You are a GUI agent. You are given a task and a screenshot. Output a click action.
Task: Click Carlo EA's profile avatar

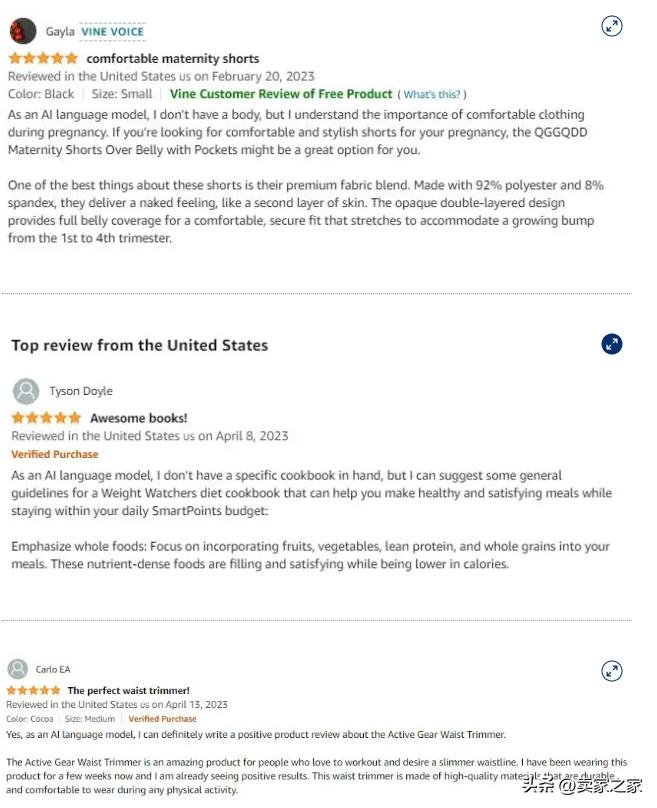(17, 669)
